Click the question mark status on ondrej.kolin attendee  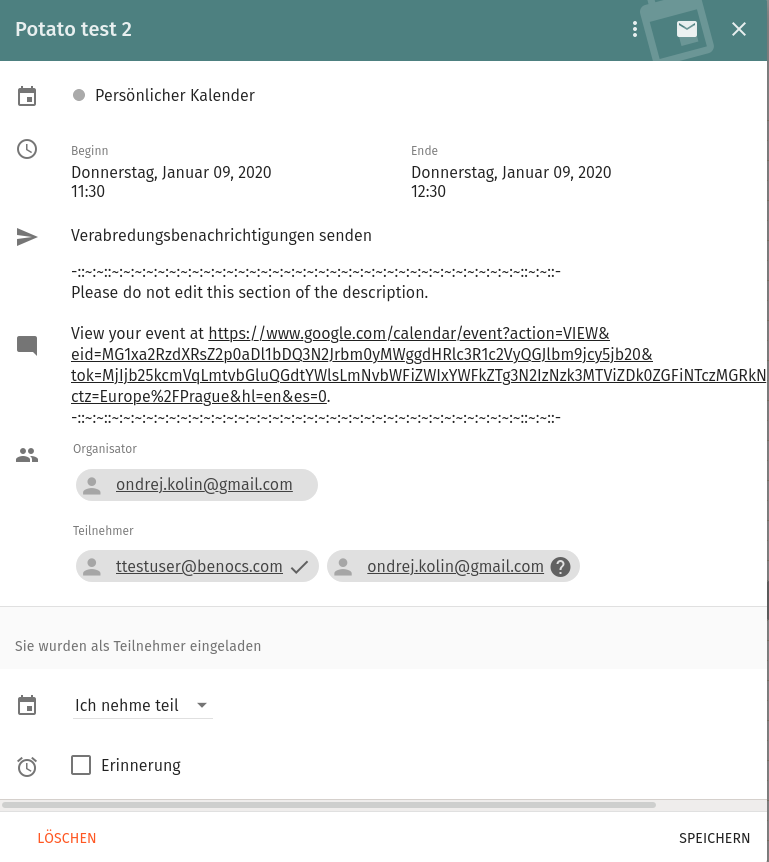pos(561,567)
